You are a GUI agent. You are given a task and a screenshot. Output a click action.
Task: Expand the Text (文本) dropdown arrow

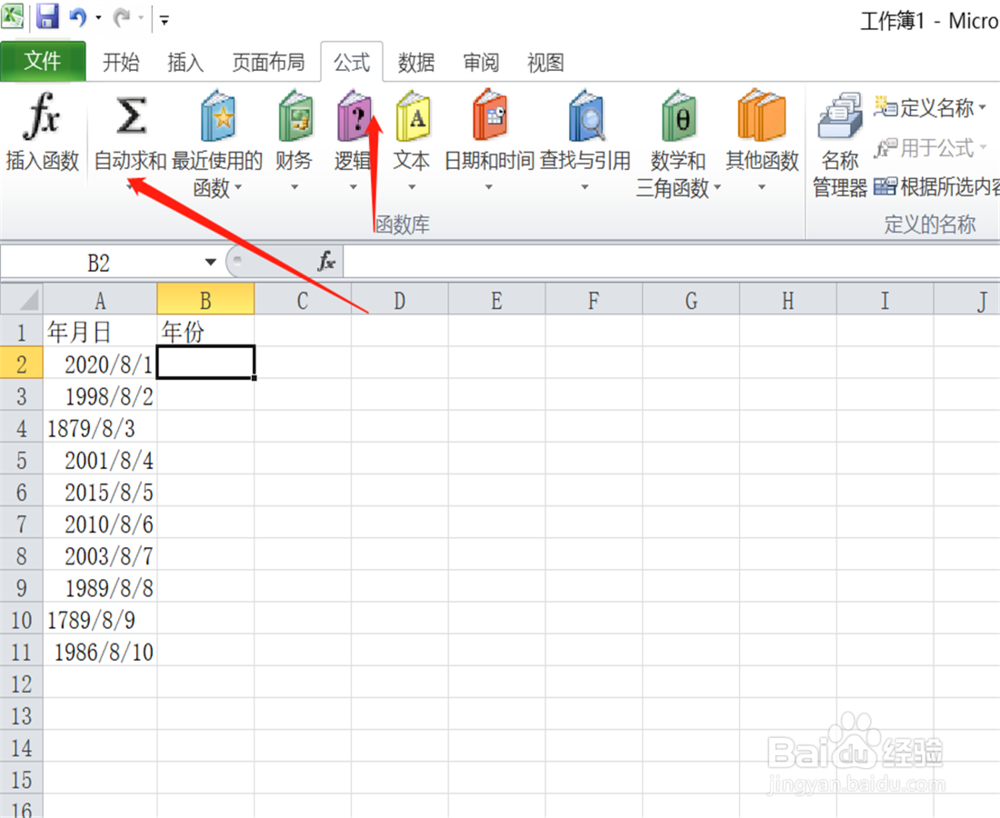(412, 187)
